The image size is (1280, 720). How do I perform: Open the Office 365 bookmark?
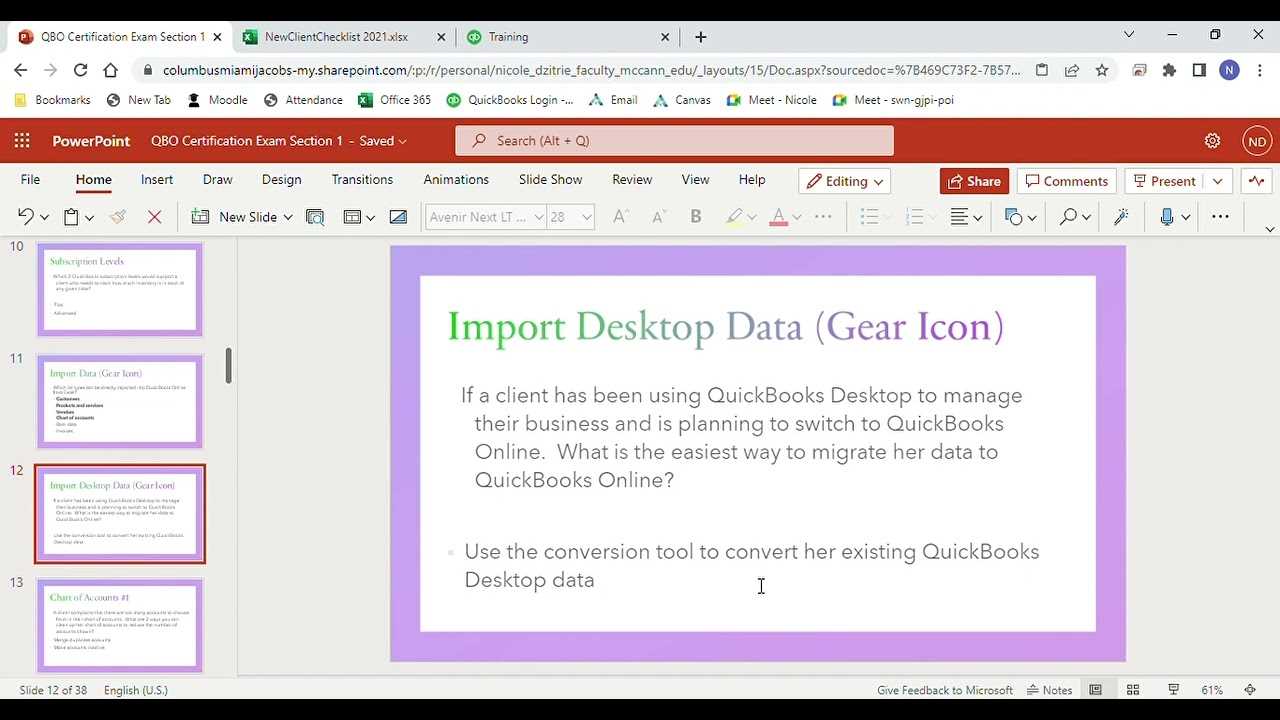click(x=394, y=100)
